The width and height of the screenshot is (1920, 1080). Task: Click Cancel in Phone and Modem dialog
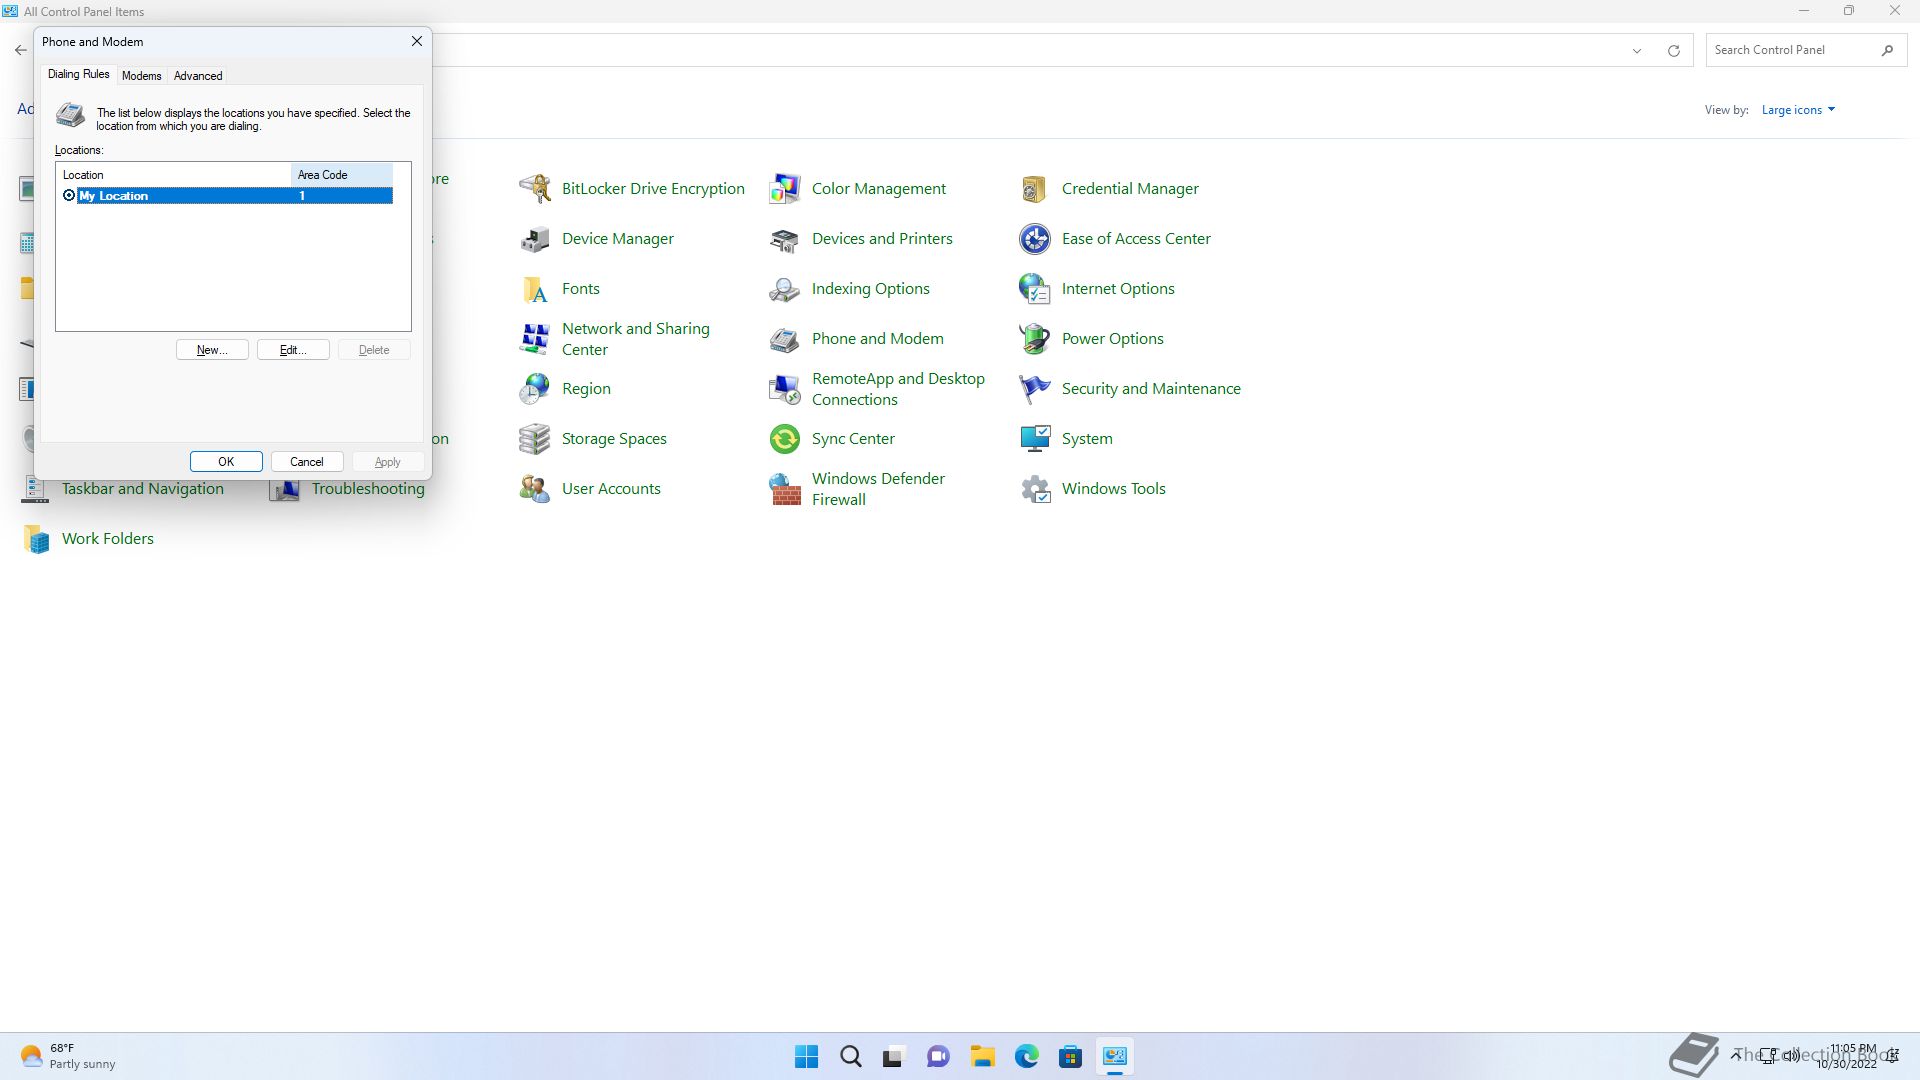[307, 462]
